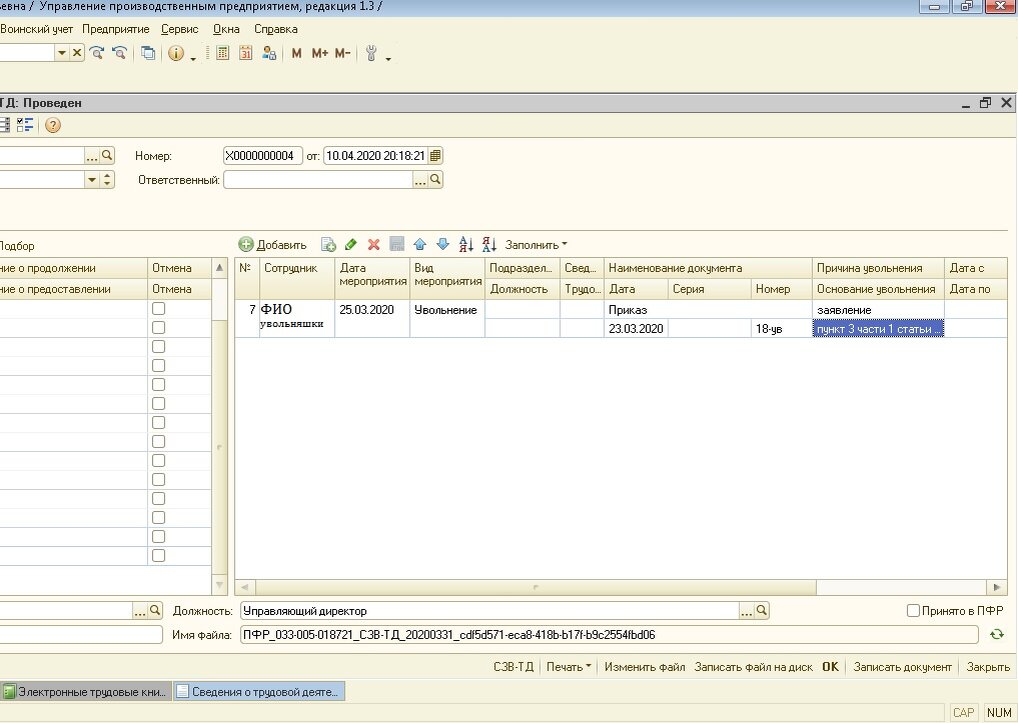Click the Добавить button
The image size is (1018, 723).
click(x=273, y=245)
